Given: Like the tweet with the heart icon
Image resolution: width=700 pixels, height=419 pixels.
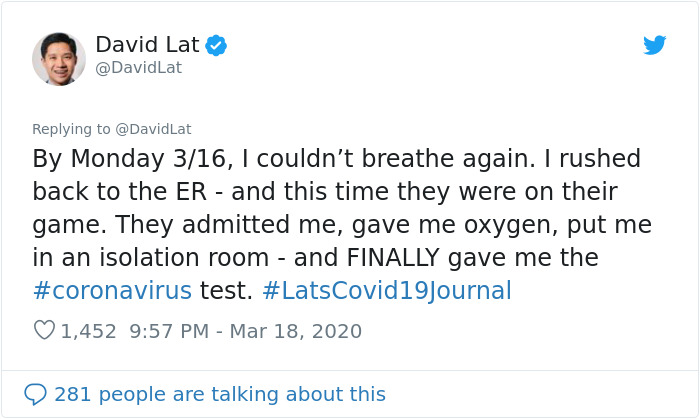Looking at the screenshot, I should [44, 331].
